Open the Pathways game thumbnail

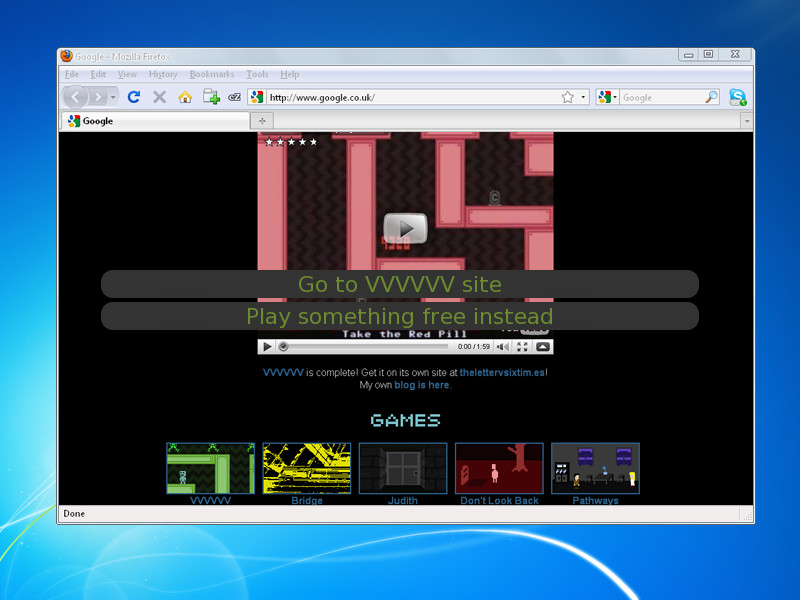click(595, 468)
